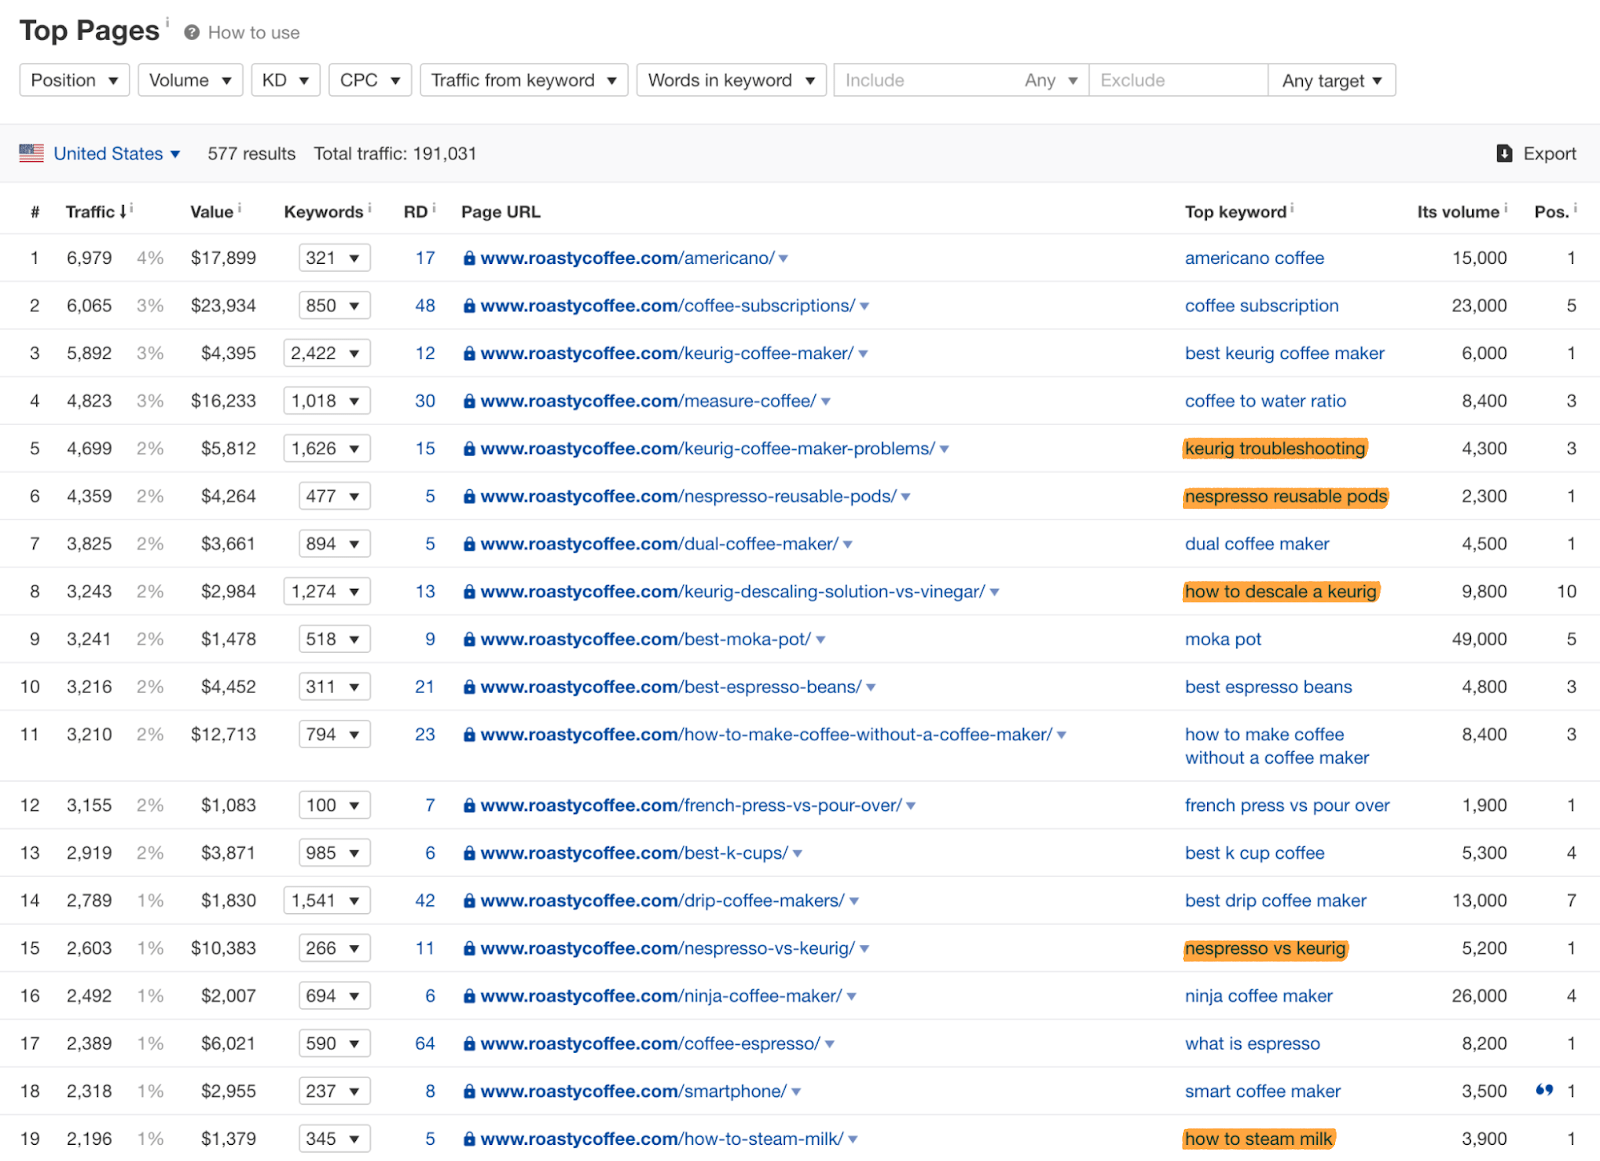Open the Words in keyword filter
This screenshot has height=1161, width=1600.
(730, 80)
